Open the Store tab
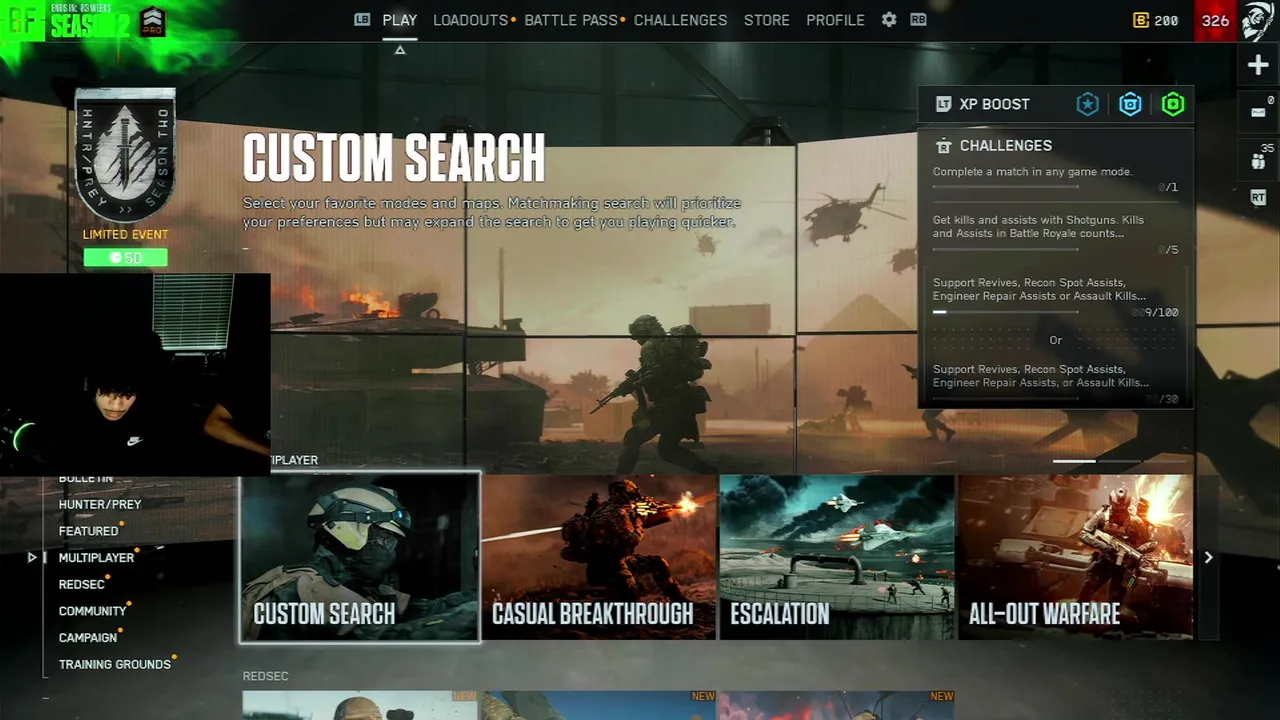The width and height of the screenshot is (1280, 720). pos(767,20)
